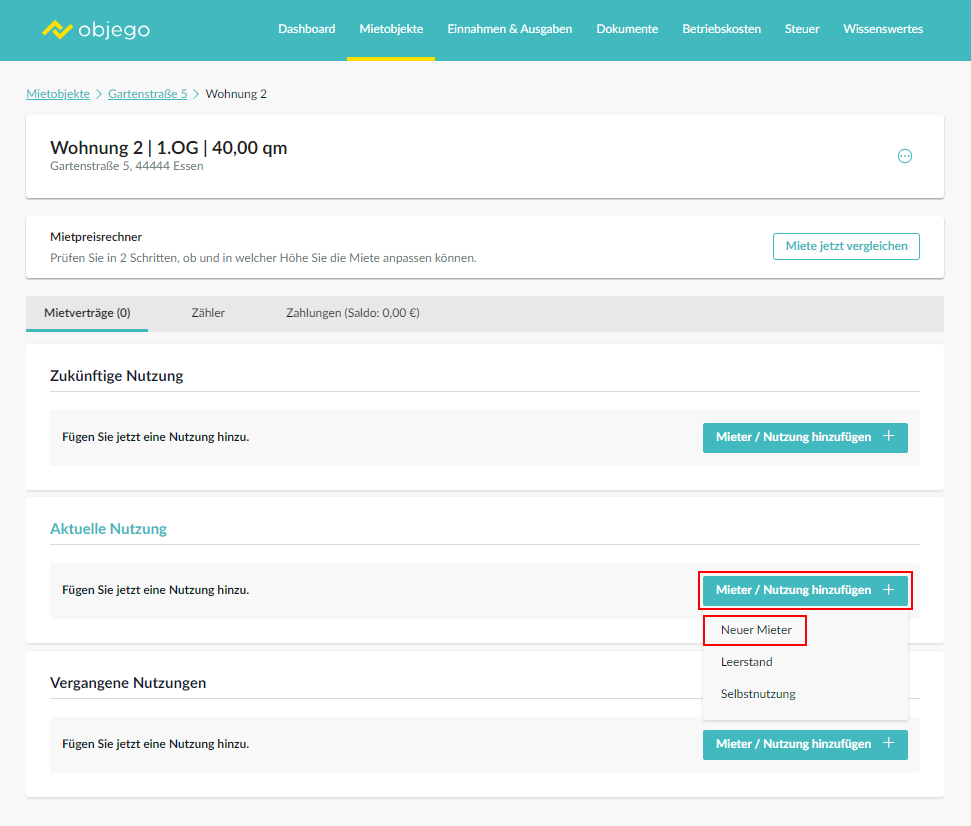Image resolution: width=971 pixels, height=826 pixels.
Task: Follow the Gartenstraße 5 breadcrumb link
Action: (x=147, y=93)
